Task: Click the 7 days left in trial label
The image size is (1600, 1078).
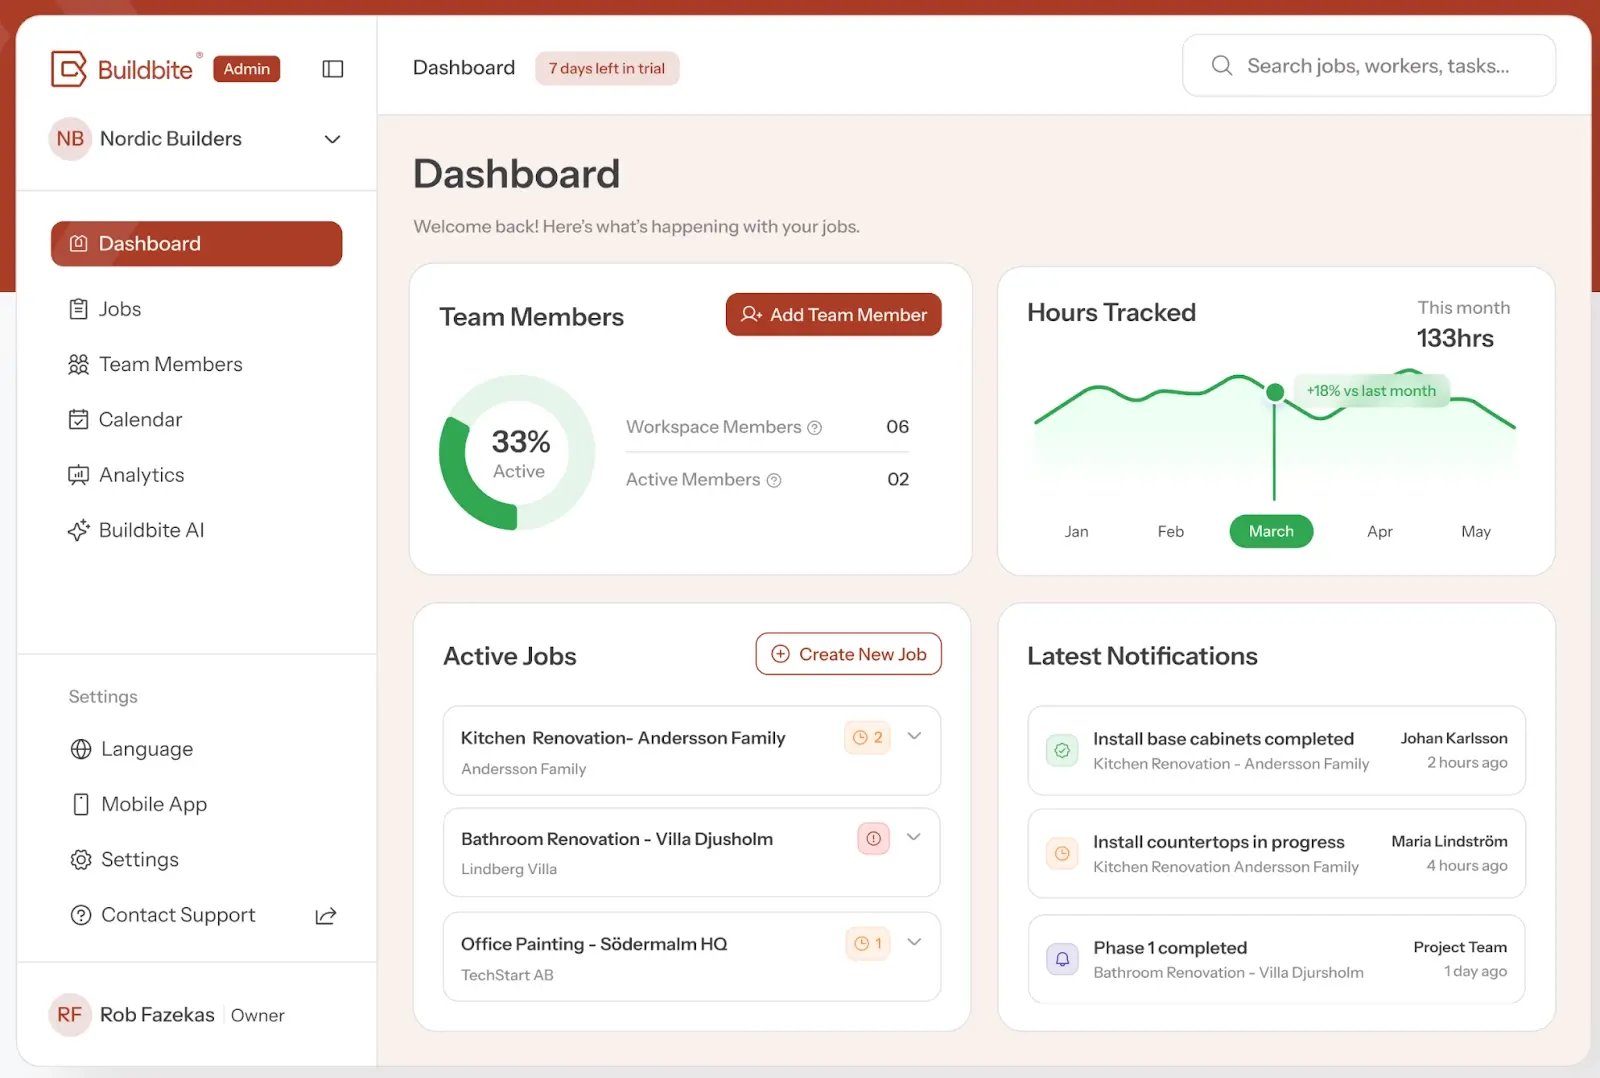Action: [x=606, y=68]
